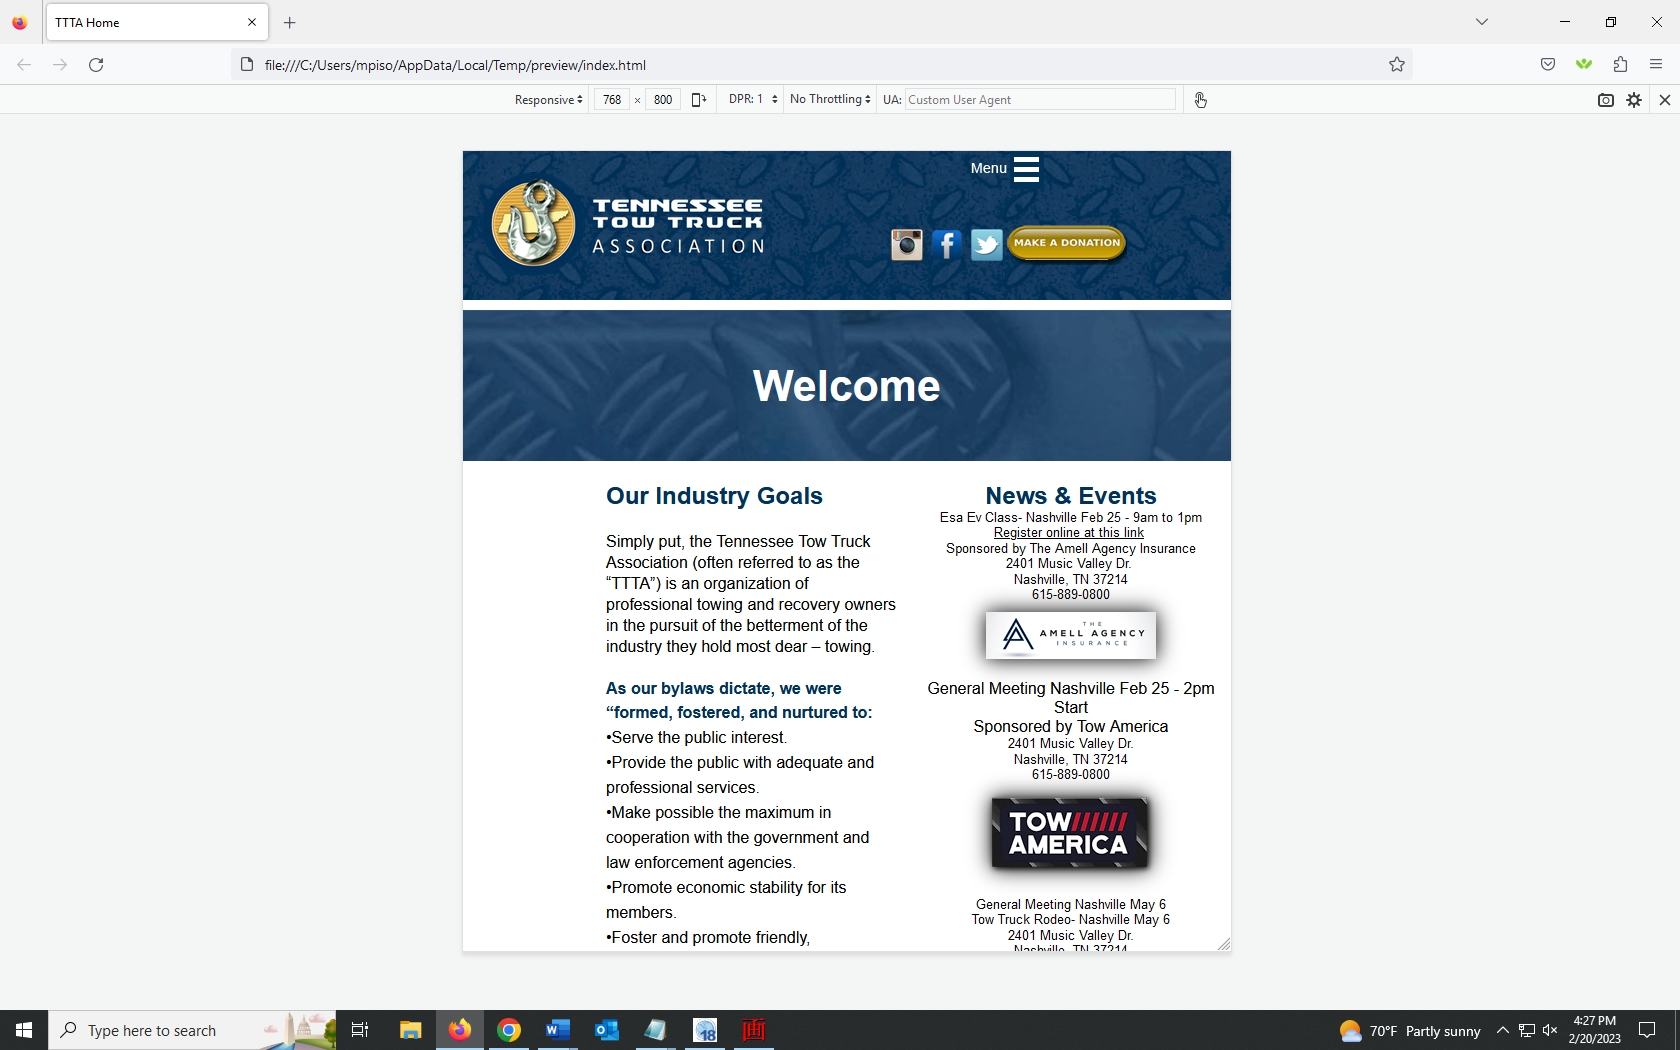The image size is (1680, 1050).
Task: Open the Instagram social icon
Action: [x=907, y=244]
